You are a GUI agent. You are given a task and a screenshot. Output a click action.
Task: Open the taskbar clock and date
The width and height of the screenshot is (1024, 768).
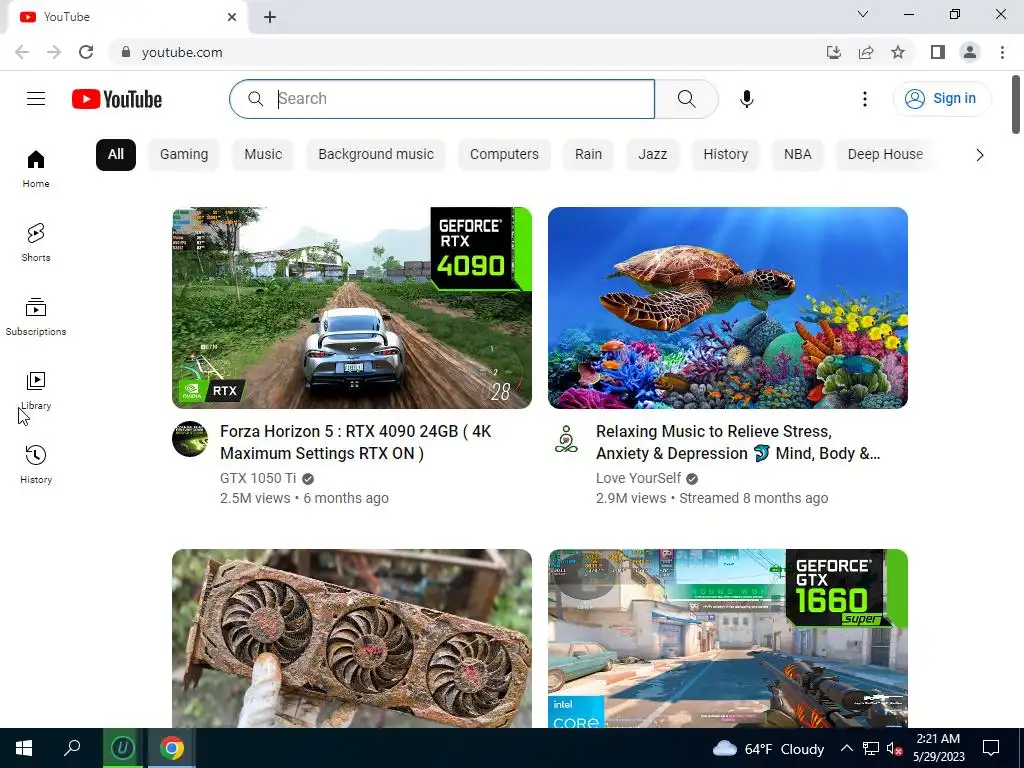tap(938, 748)
